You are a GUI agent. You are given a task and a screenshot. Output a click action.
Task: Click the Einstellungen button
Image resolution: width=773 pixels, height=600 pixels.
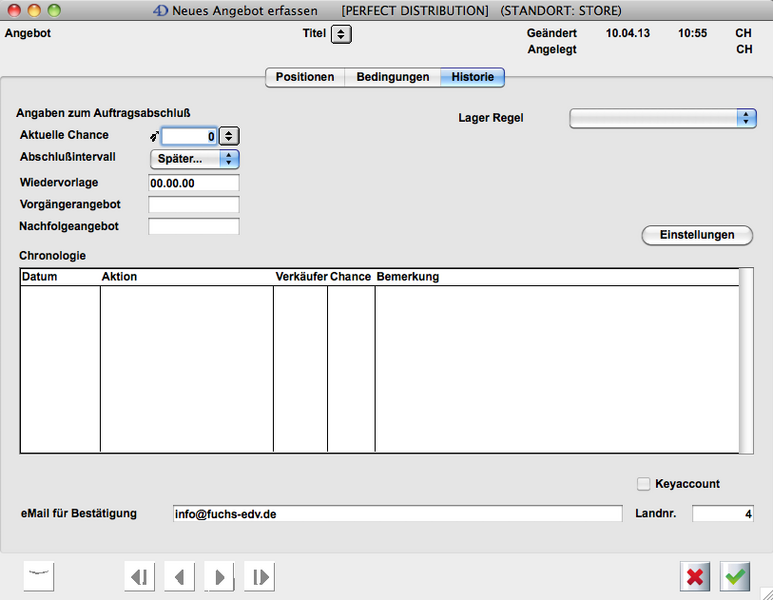(x=696, y=235)
